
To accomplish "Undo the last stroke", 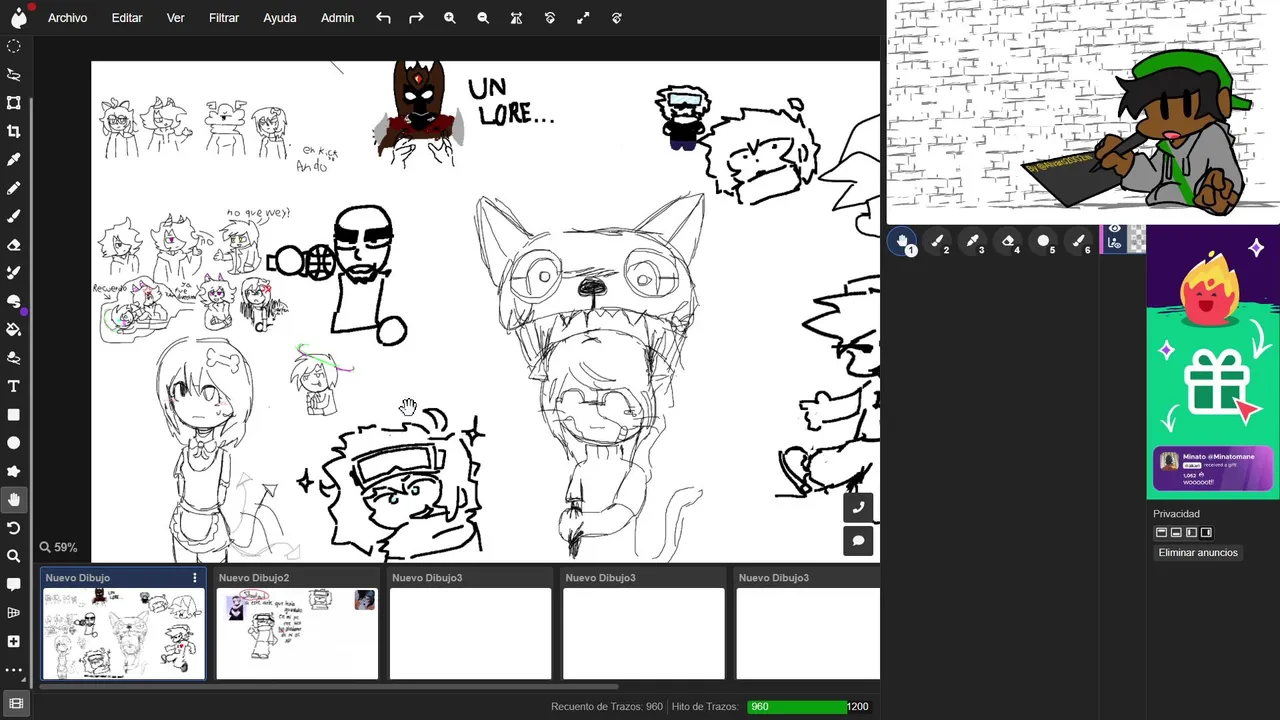I will [383, 18].
